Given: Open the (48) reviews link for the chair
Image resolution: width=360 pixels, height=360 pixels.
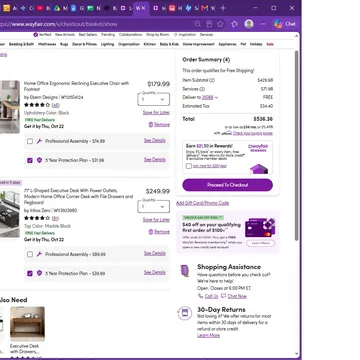Looking at the screenshot, I should tap(56, 105).
